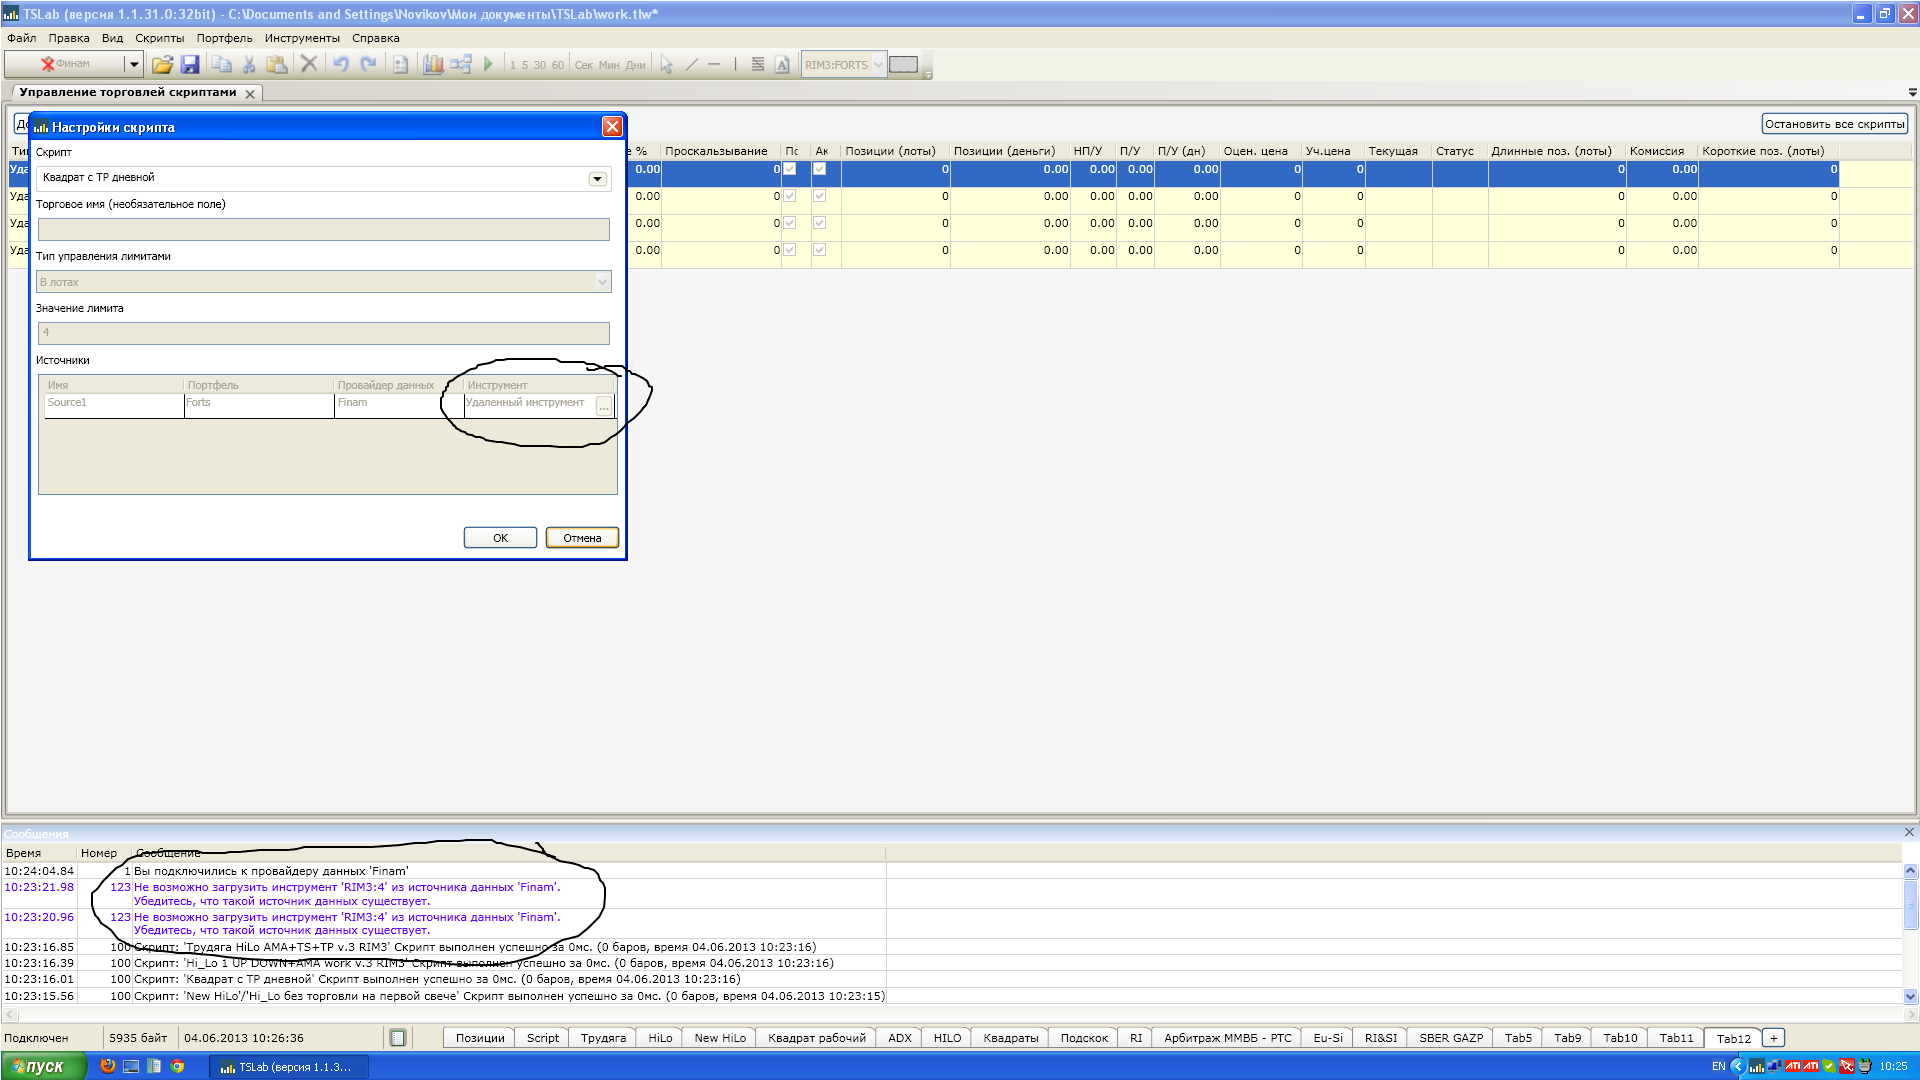Click the open folder toolbar icon
Screen dimensions: 1920x1080
tap(162, 65)
